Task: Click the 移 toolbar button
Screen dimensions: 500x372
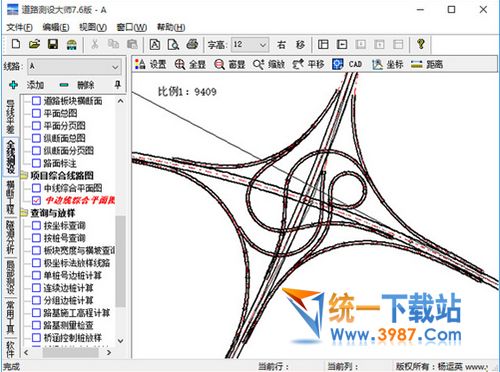Action: tap(300, 44)
